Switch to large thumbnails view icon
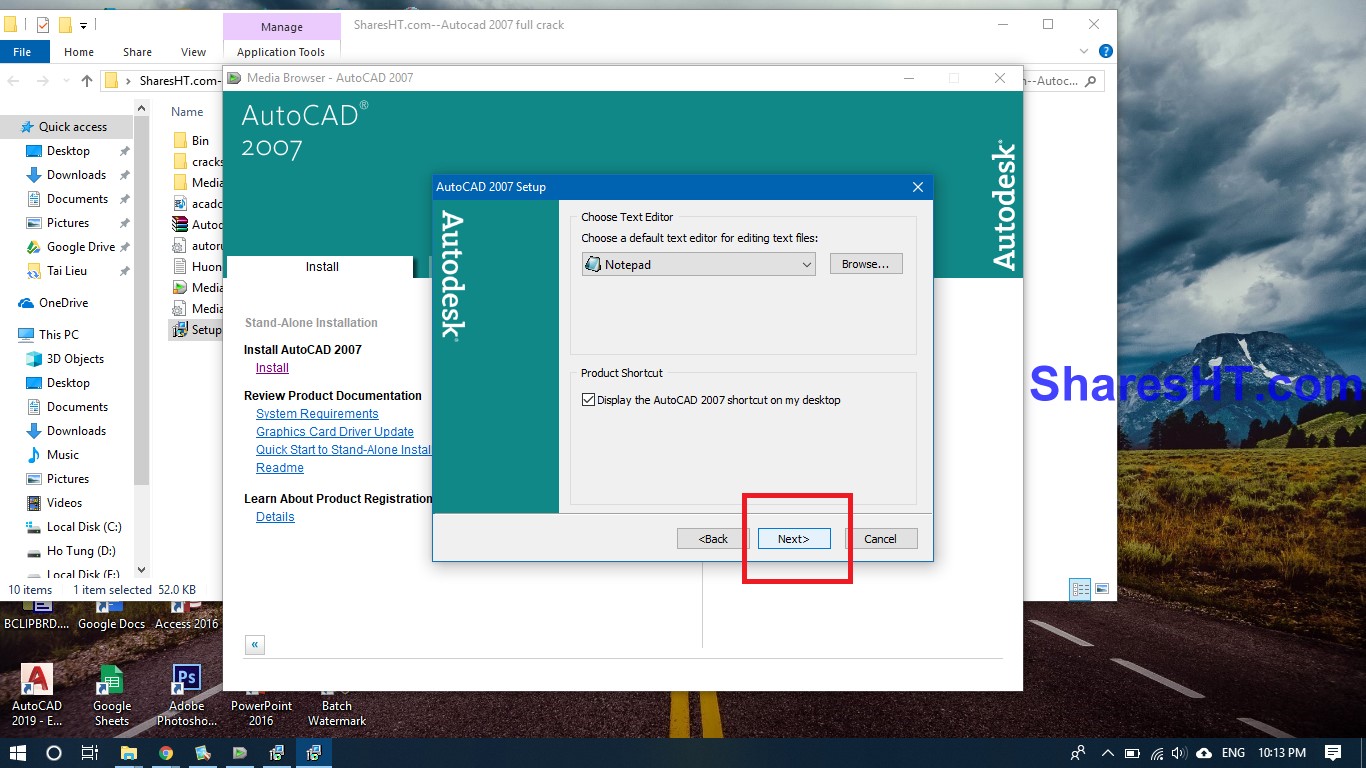The width and height of the screenshot is (1366, 768). pos(1102,589)
